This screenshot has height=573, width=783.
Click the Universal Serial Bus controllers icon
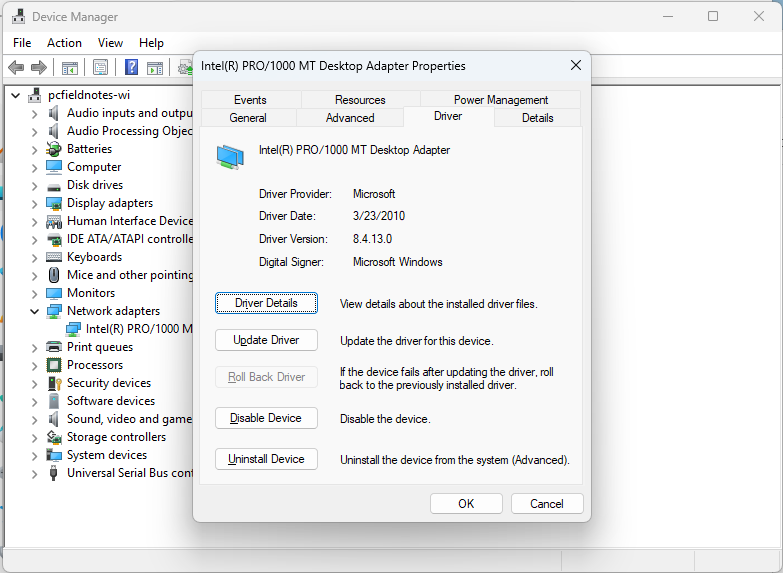(x=53, y=473)
